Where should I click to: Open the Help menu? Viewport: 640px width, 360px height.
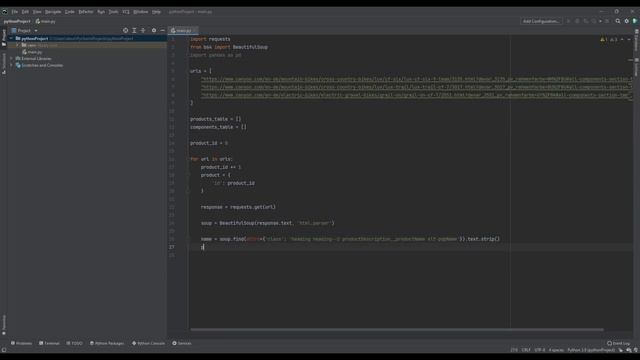(156, 12)
